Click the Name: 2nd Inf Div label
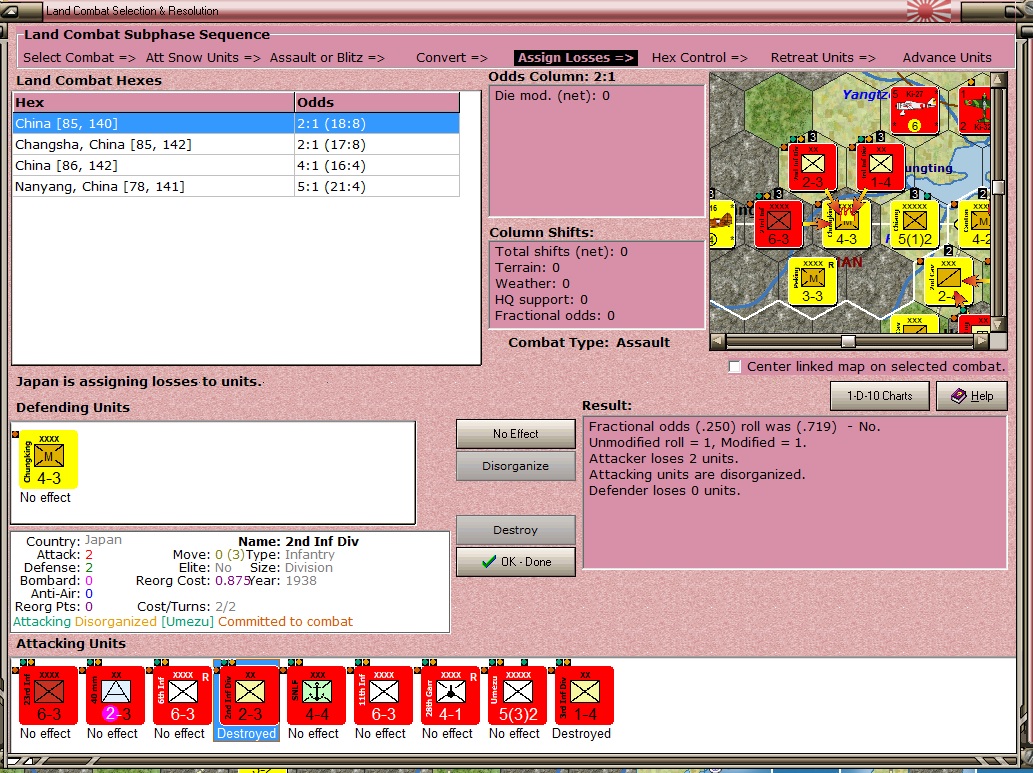This screenshot has height=773, width=1033. point(298,542)
